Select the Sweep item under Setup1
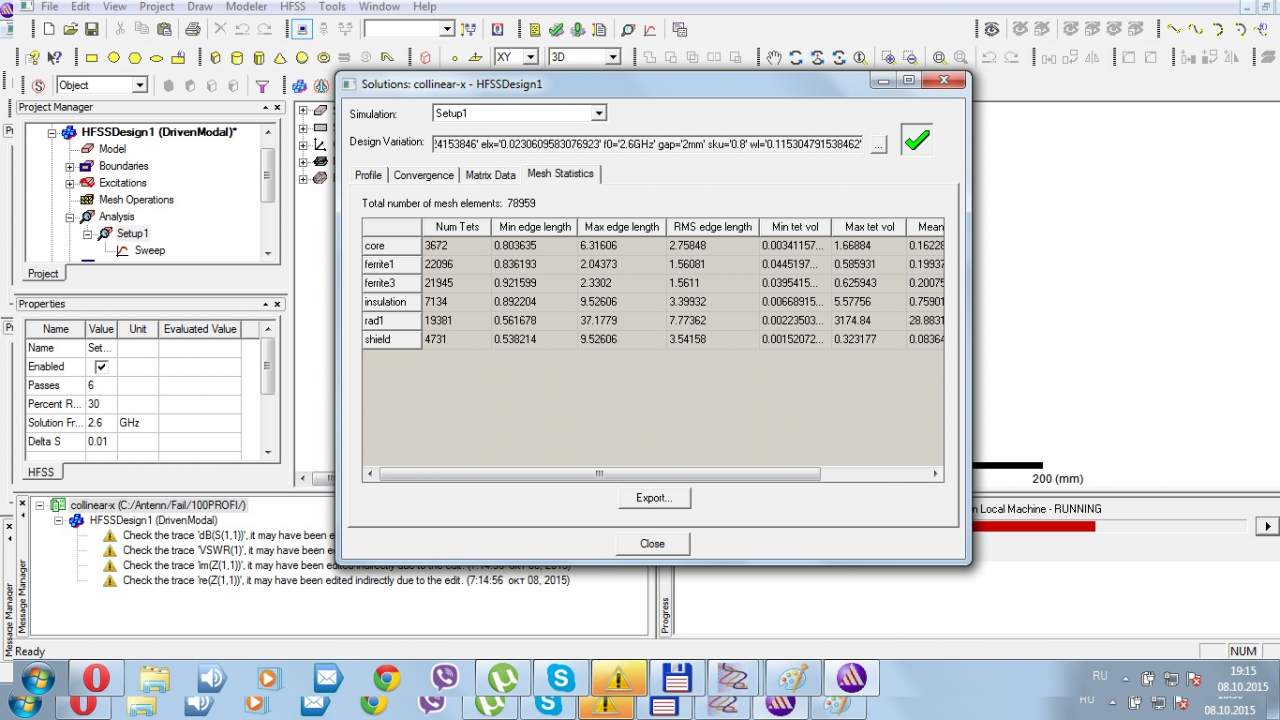Viewport: 1280px width, 720px height. [x=150, y=251]
